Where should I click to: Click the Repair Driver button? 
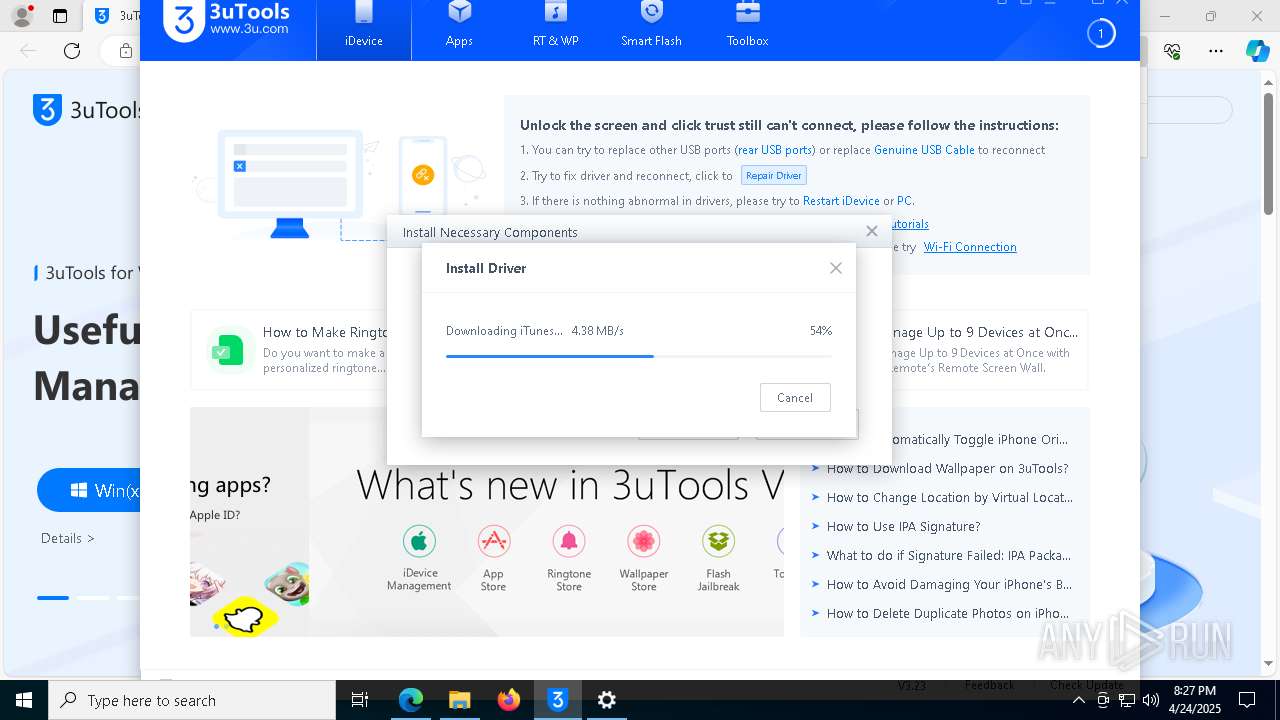tap(774, 175)
